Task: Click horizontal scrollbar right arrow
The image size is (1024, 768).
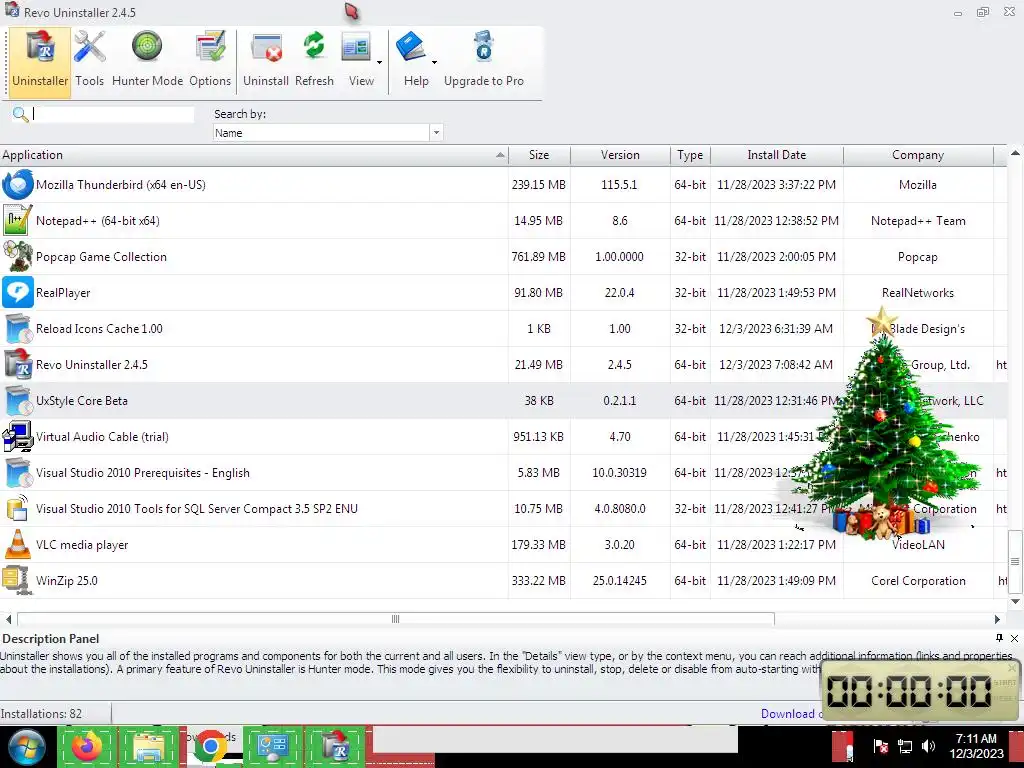Action: click(997, 619)
